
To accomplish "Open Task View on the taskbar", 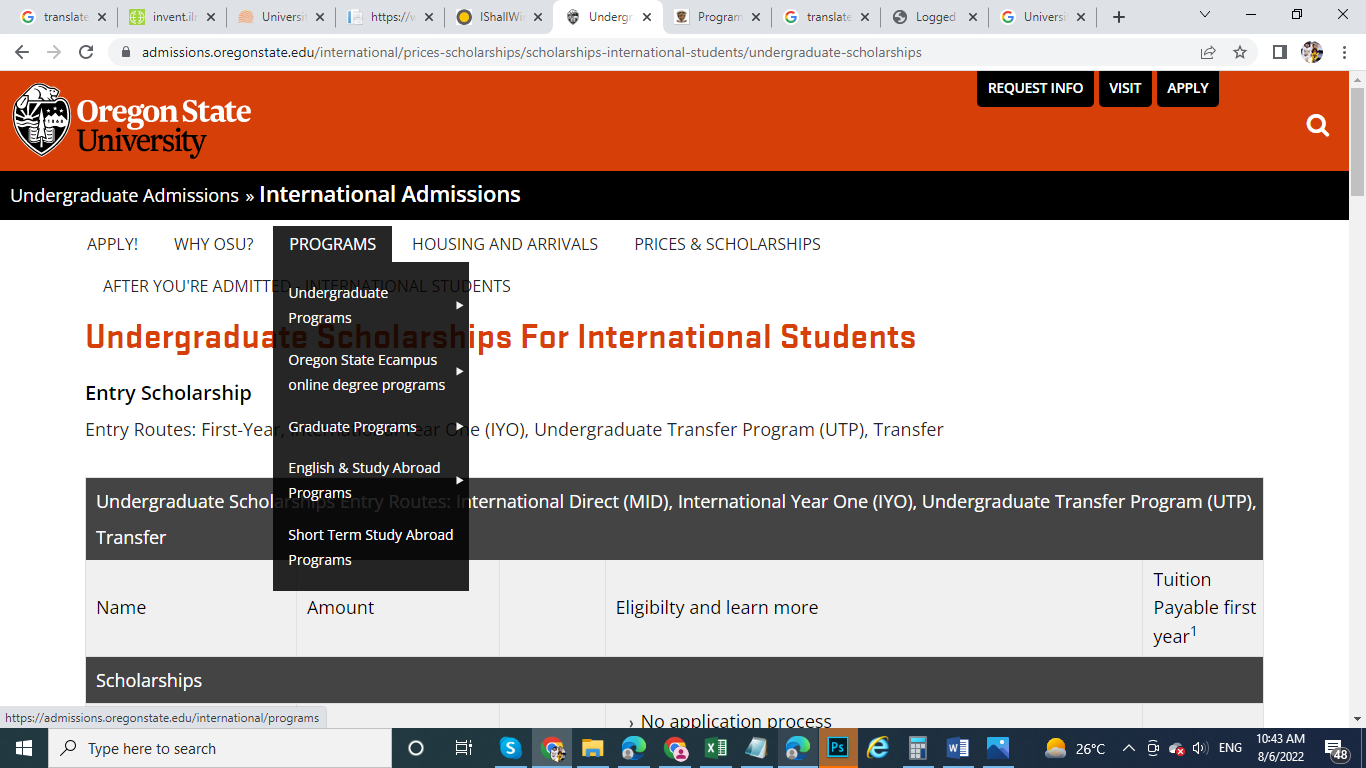I will coord(463,748).
